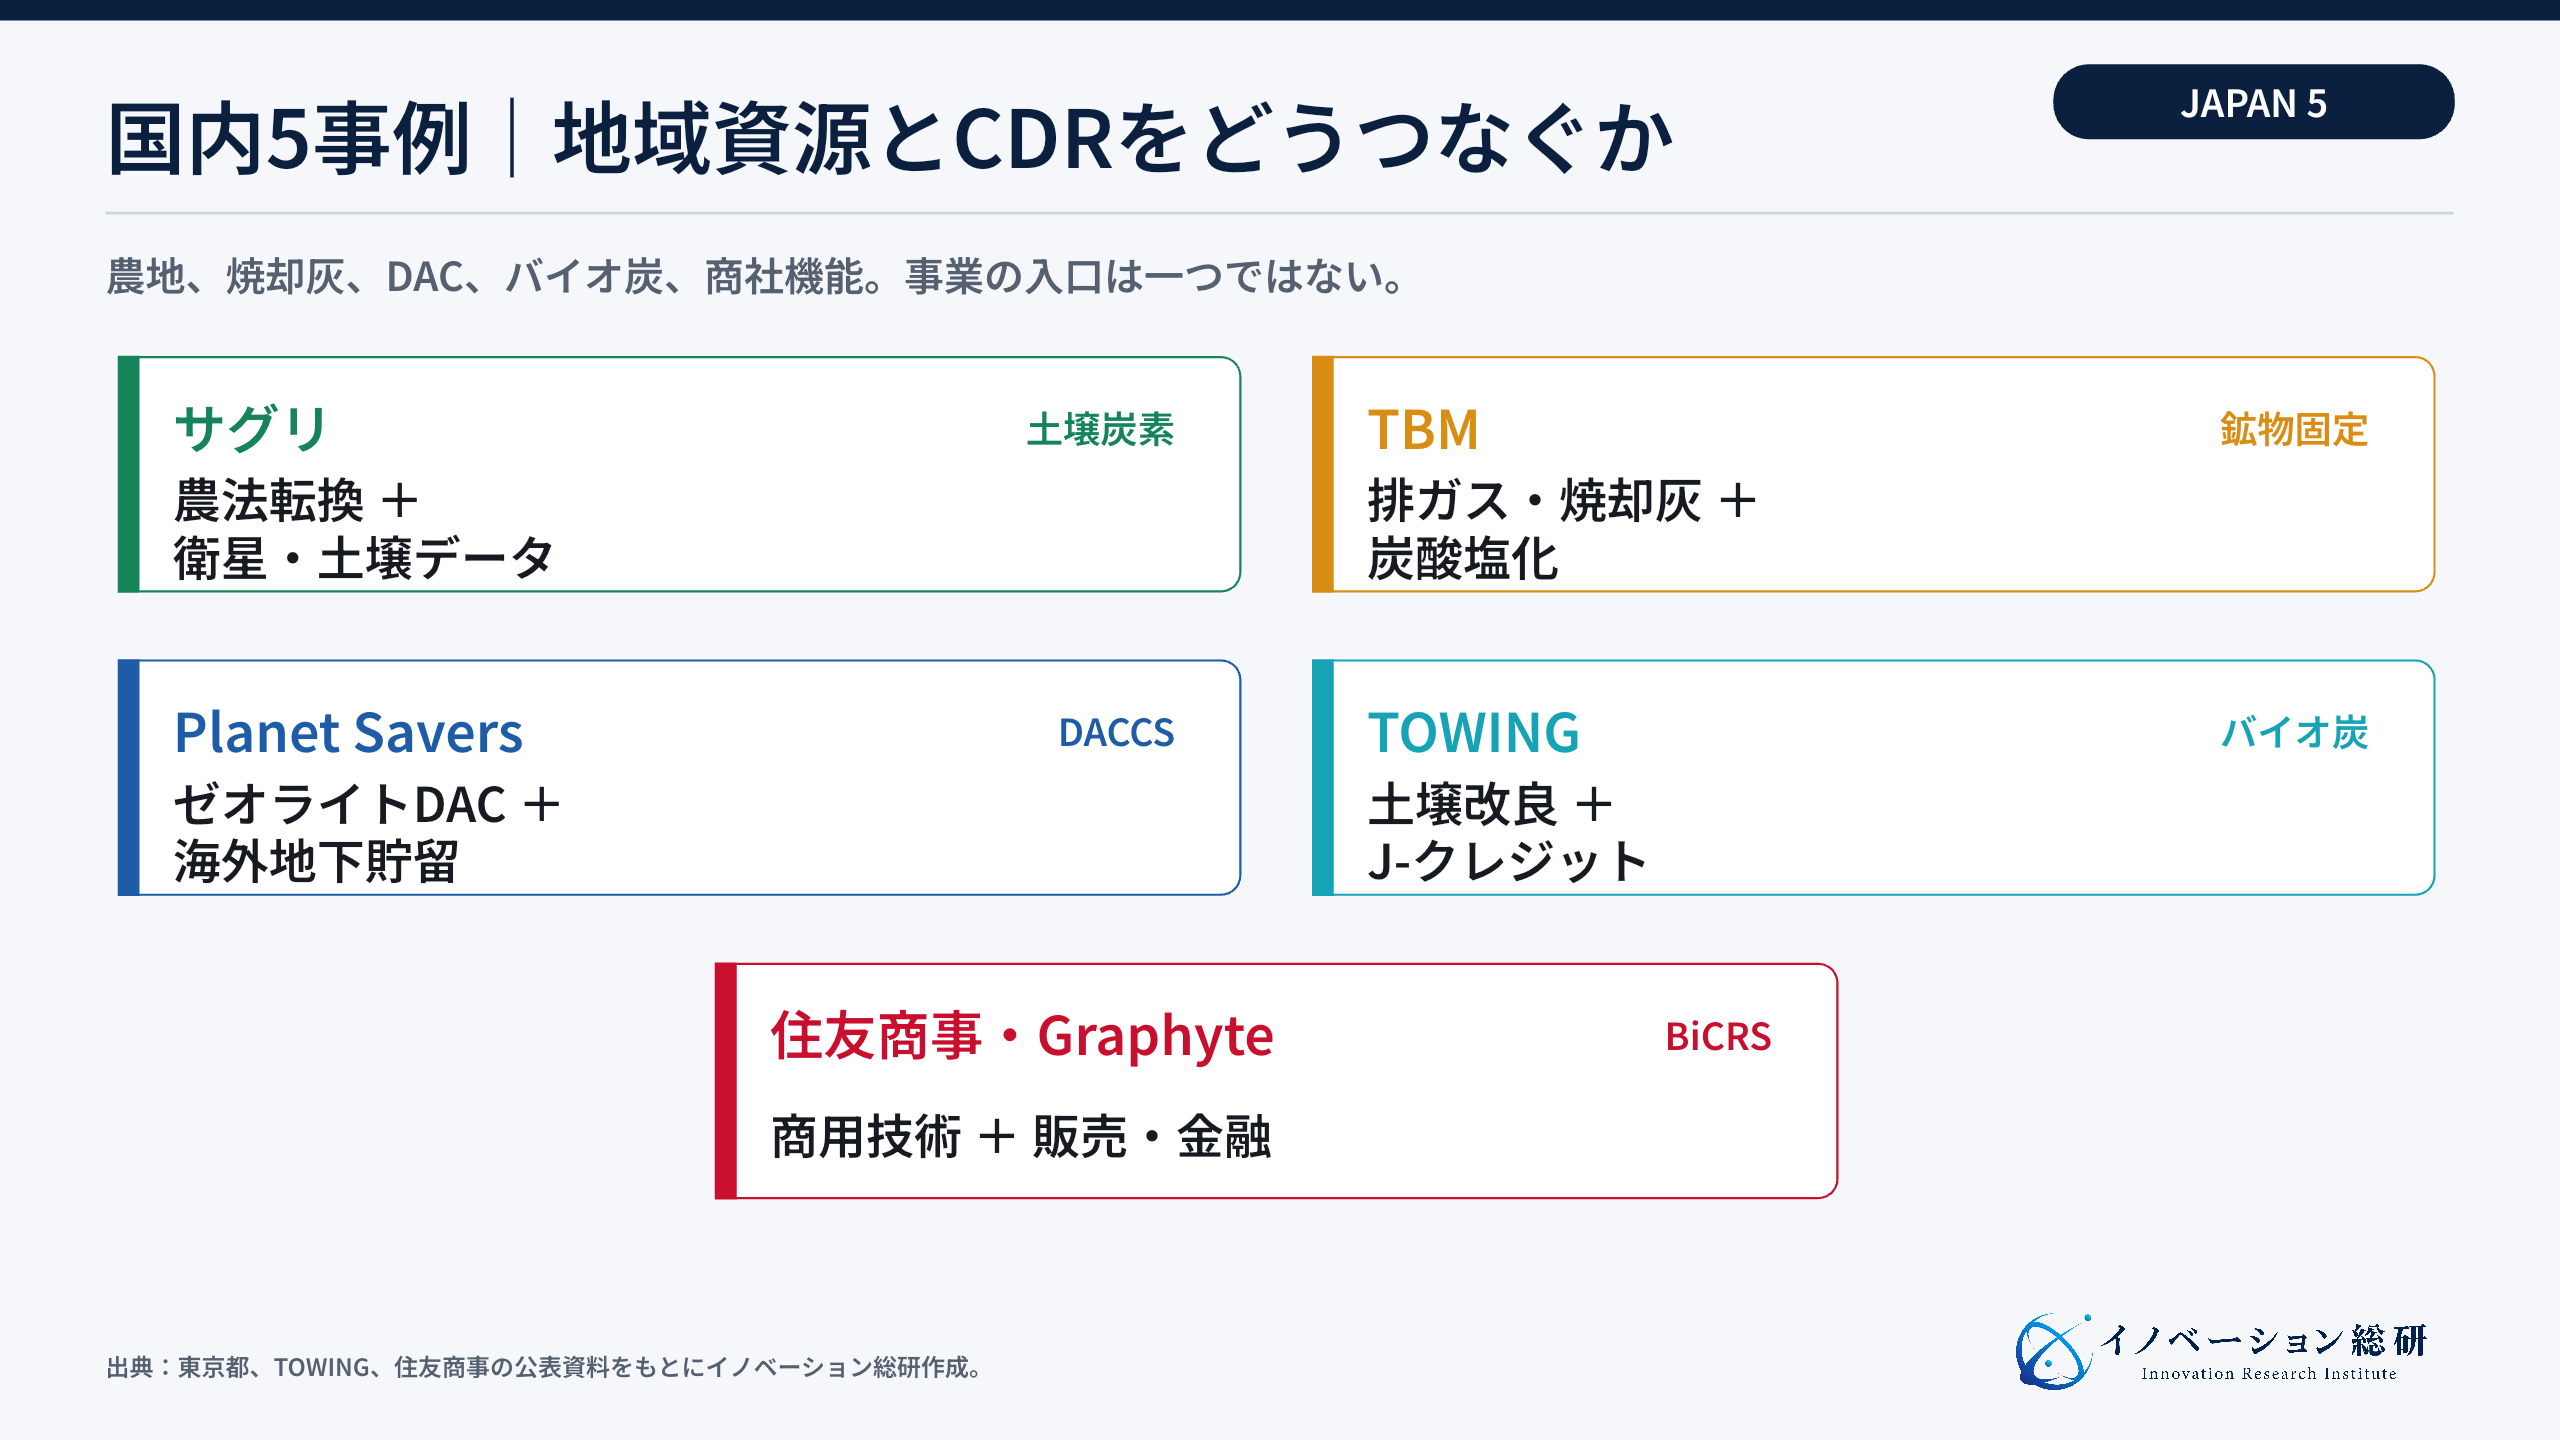
Task: Select the TOWING card heading
Action: [1473, 733]
